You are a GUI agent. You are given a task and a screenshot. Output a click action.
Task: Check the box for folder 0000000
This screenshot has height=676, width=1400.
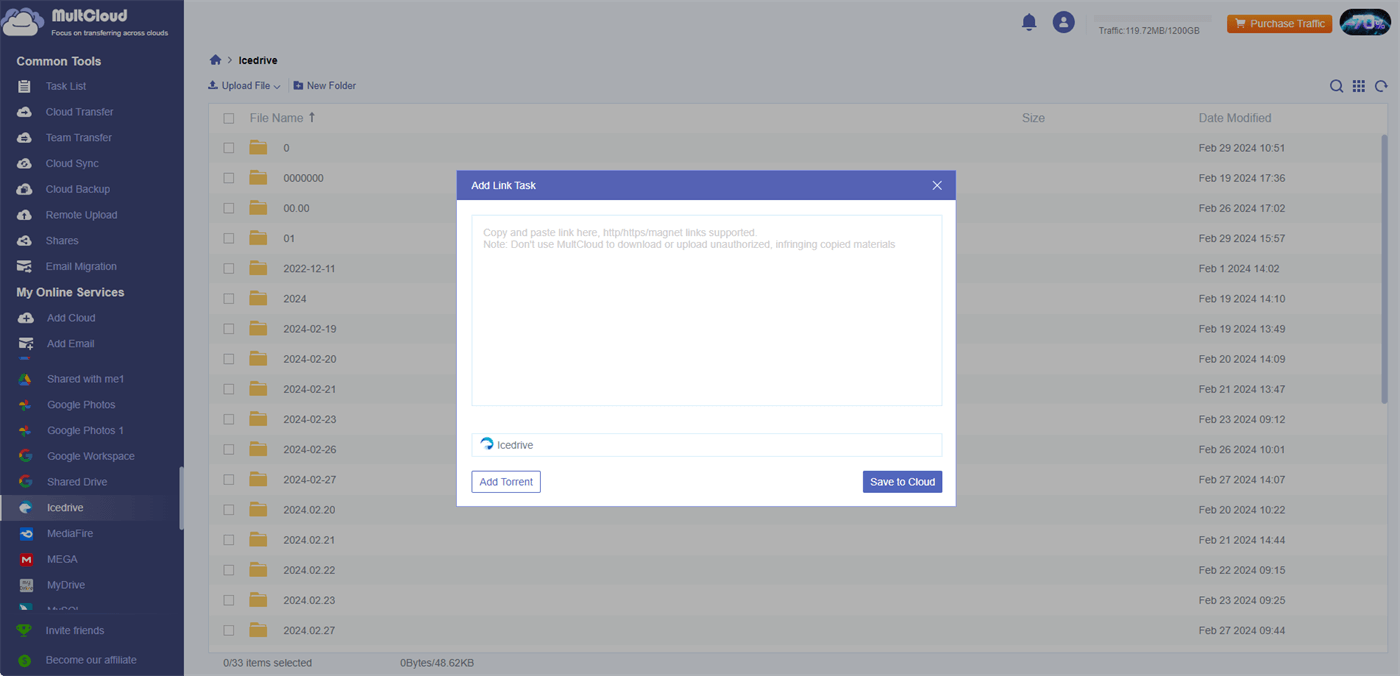point(229,178)
